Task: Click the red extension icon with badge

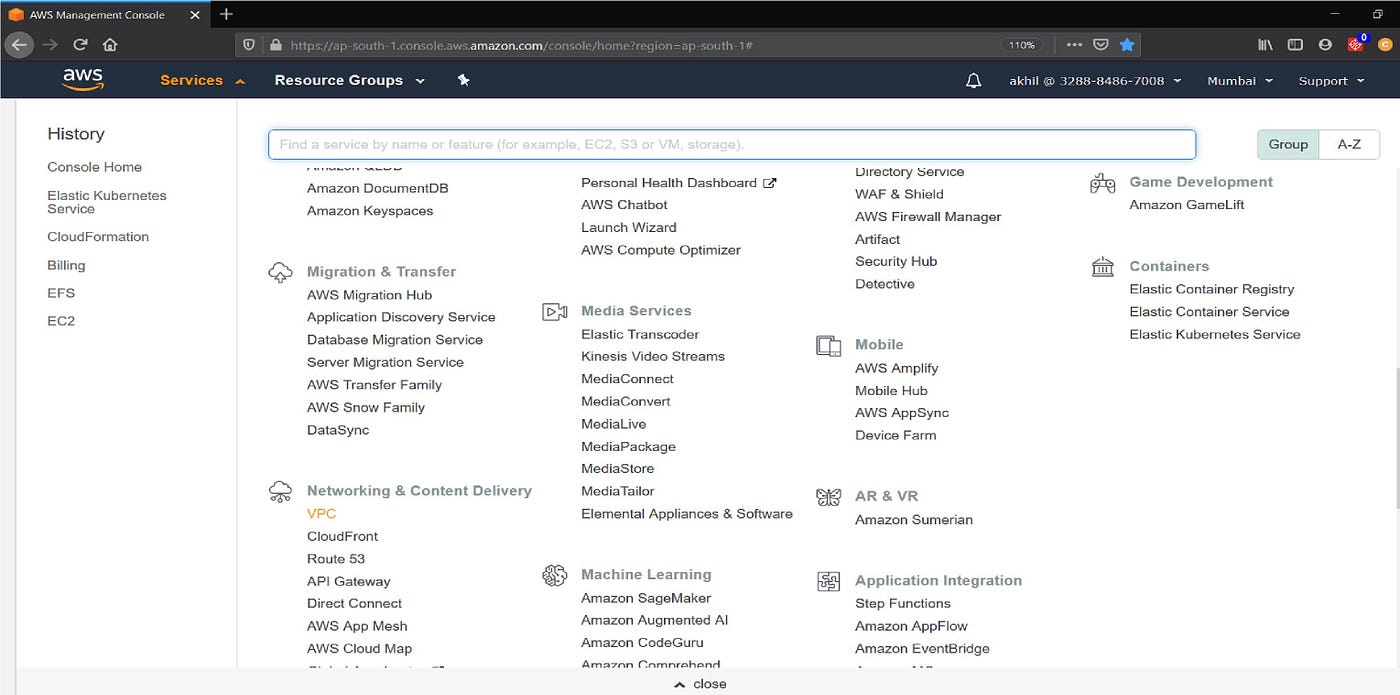Action: point(1356,43)
